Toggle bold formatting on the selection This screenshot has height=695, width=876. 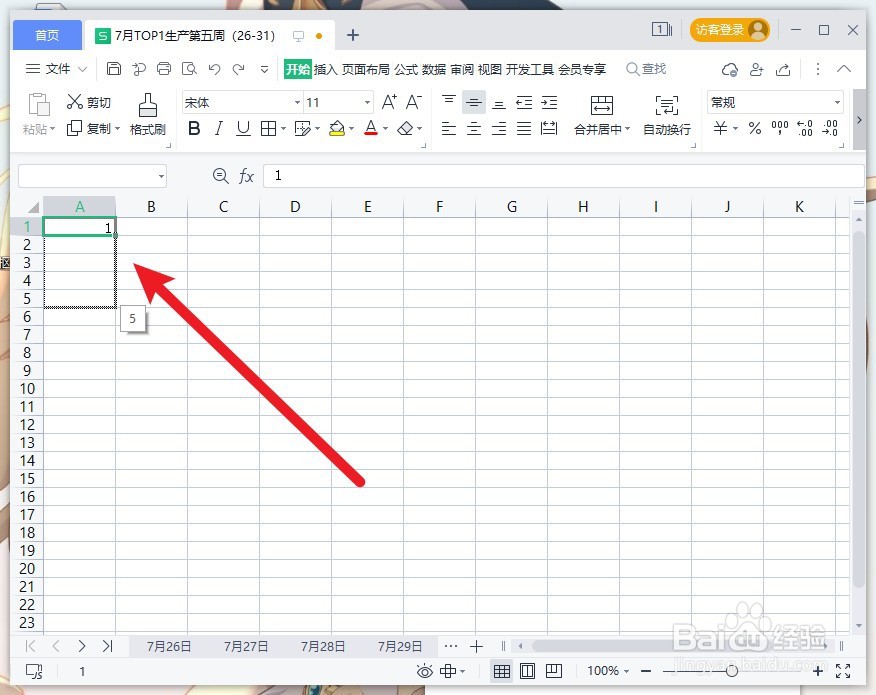click(194, 128)
